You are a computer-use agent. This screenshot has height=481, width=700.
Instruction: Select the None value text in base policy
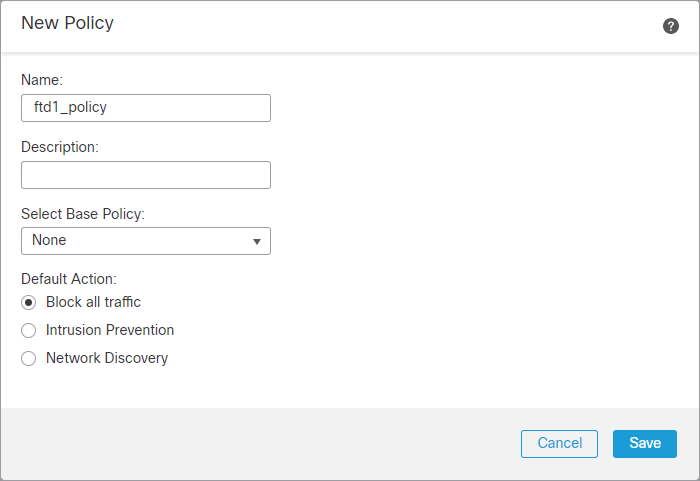pyautogui.click(x=49, y=240)
